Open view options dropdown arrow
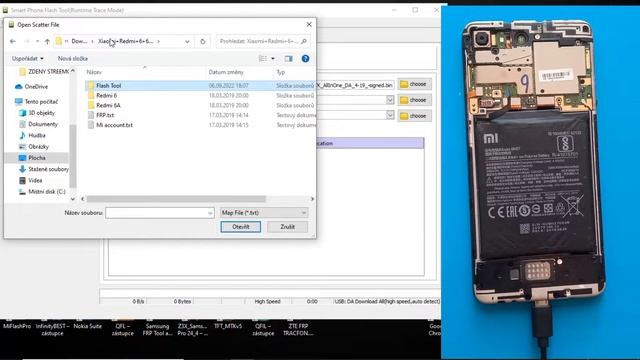 tap(273, 59)
